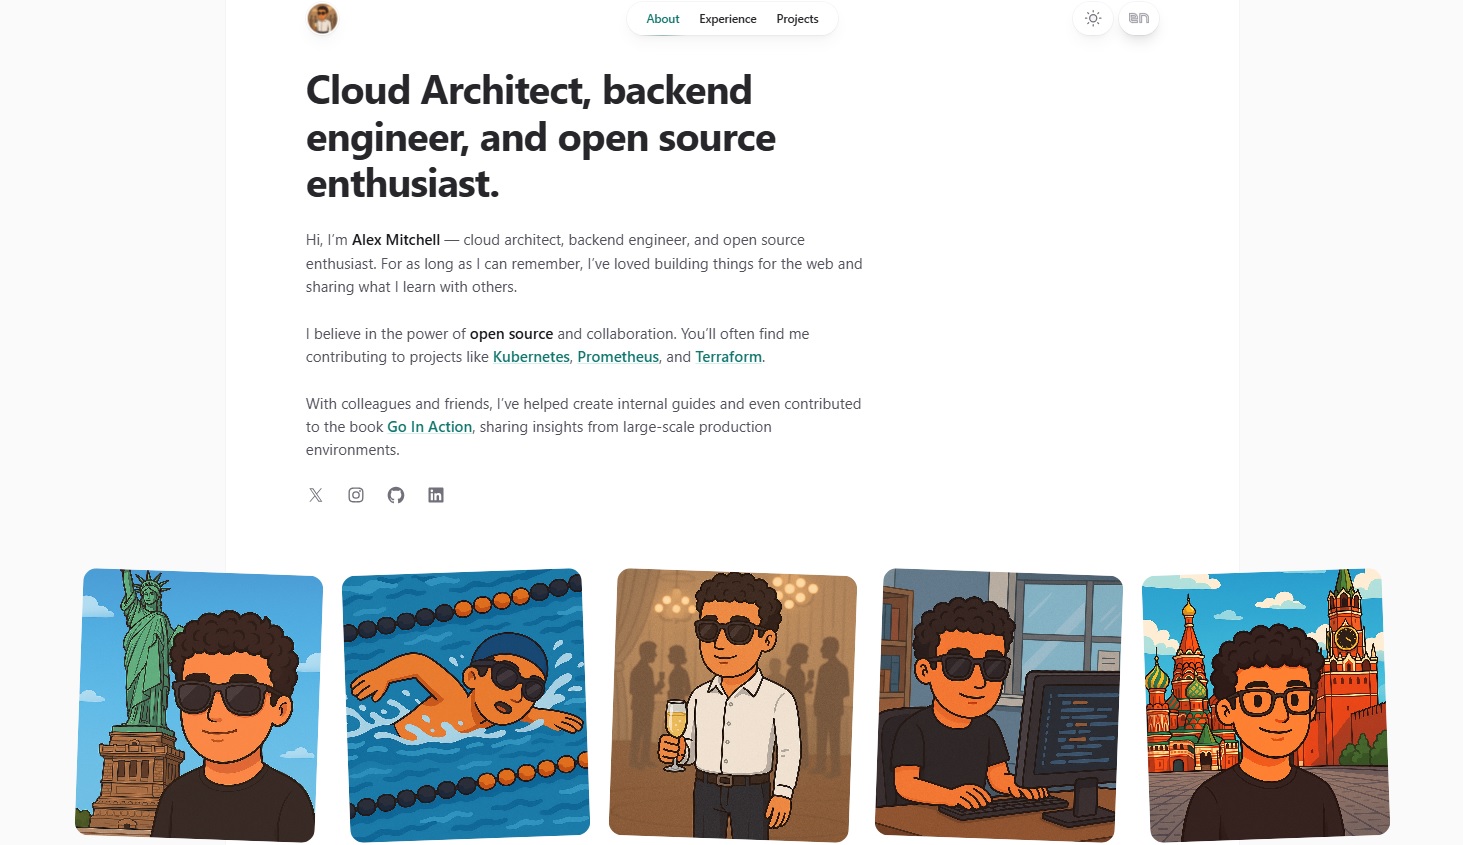Open the Go In Action book link
Image resolution: width=1463 pixels, height=845 pixels.
point(429,427)
